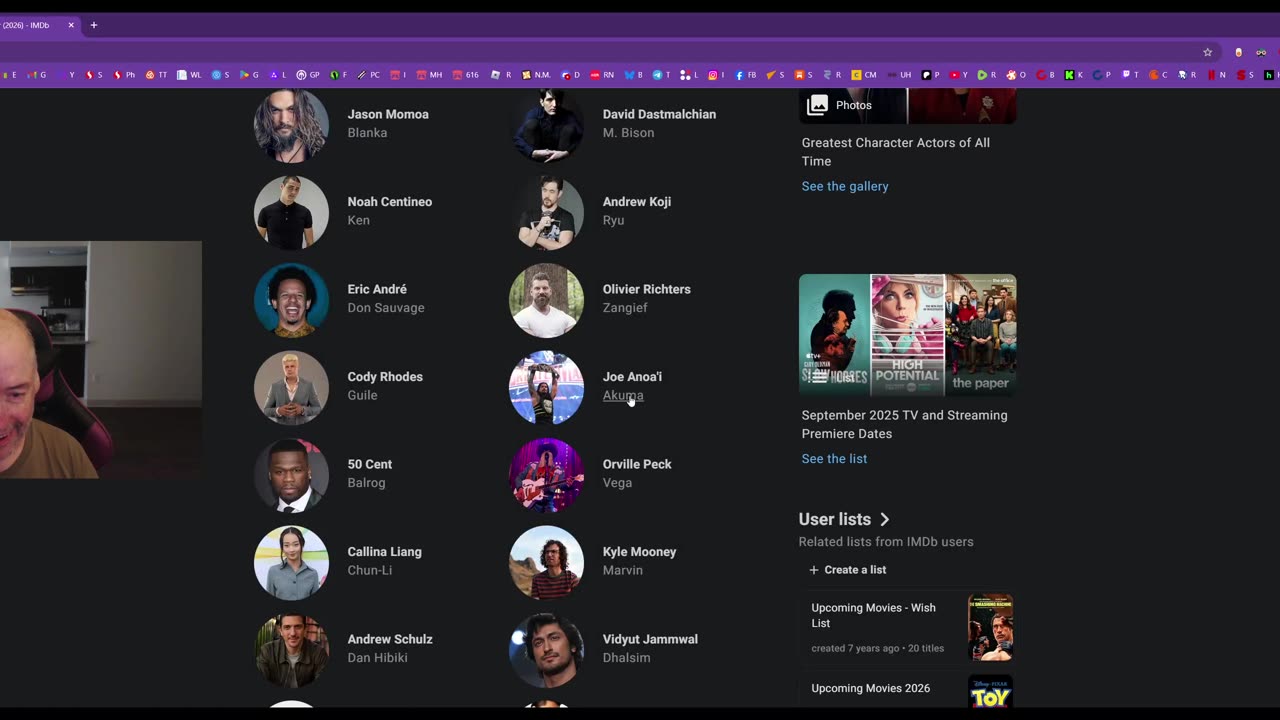Image resolution: width=1280 pixels, height=720 pixels.
Task: Open the Netflix N bookmark
Action: point(1216,75)
